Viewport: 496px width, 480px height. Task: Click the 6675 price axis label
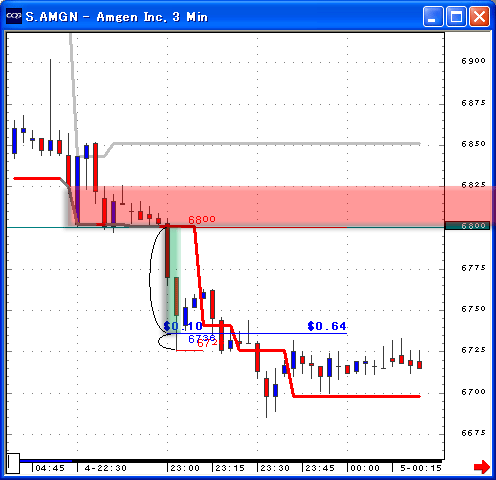473,433
